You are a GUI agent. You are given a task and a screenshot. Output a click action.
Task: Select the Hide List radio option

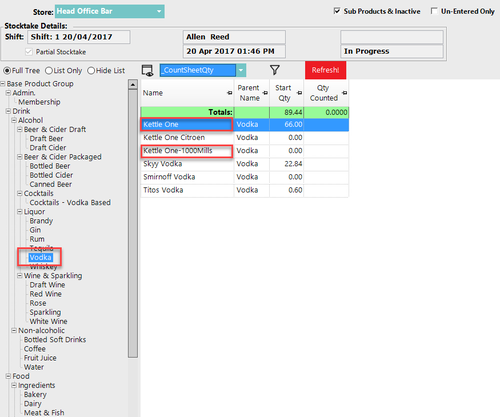click(91, 71)
